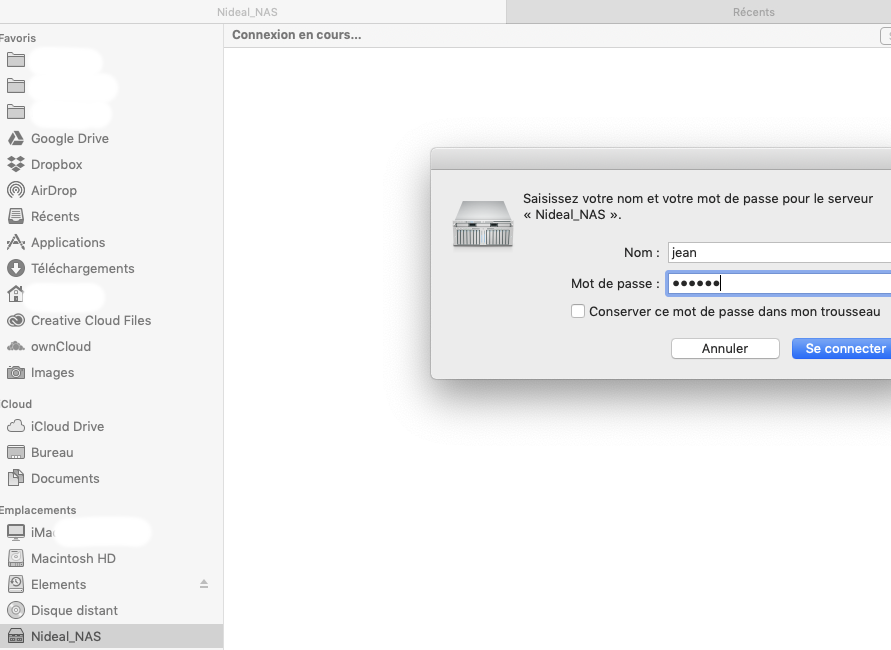Click the Macintosh HD label
The width and height of the screenshot is (891, 650).
(73, 559)
